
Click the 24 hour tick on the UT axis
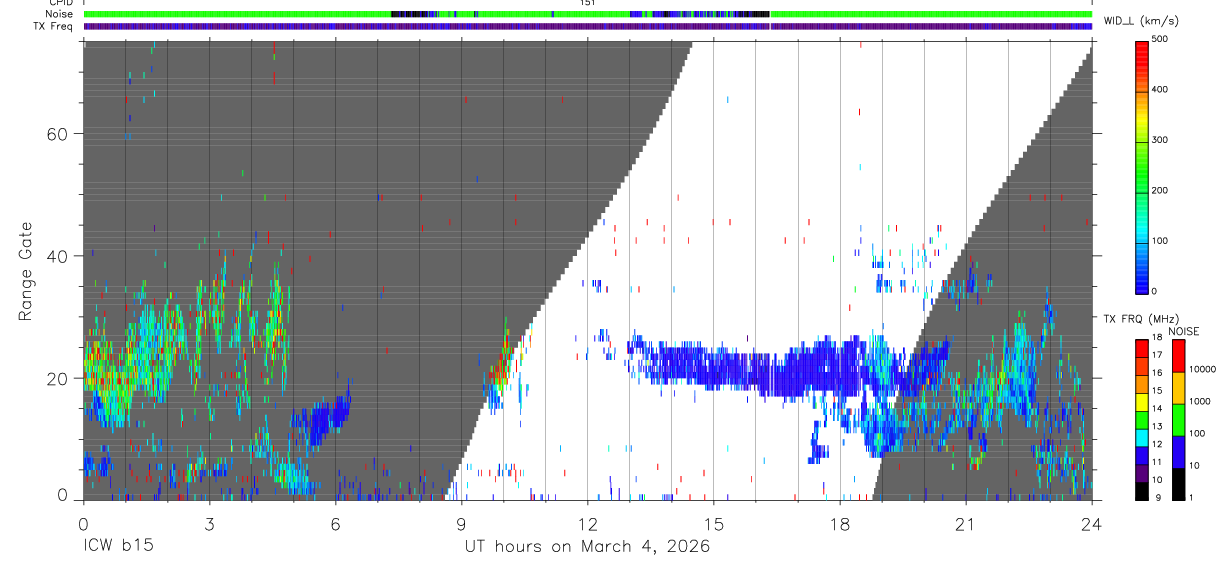click(1091, 523)
